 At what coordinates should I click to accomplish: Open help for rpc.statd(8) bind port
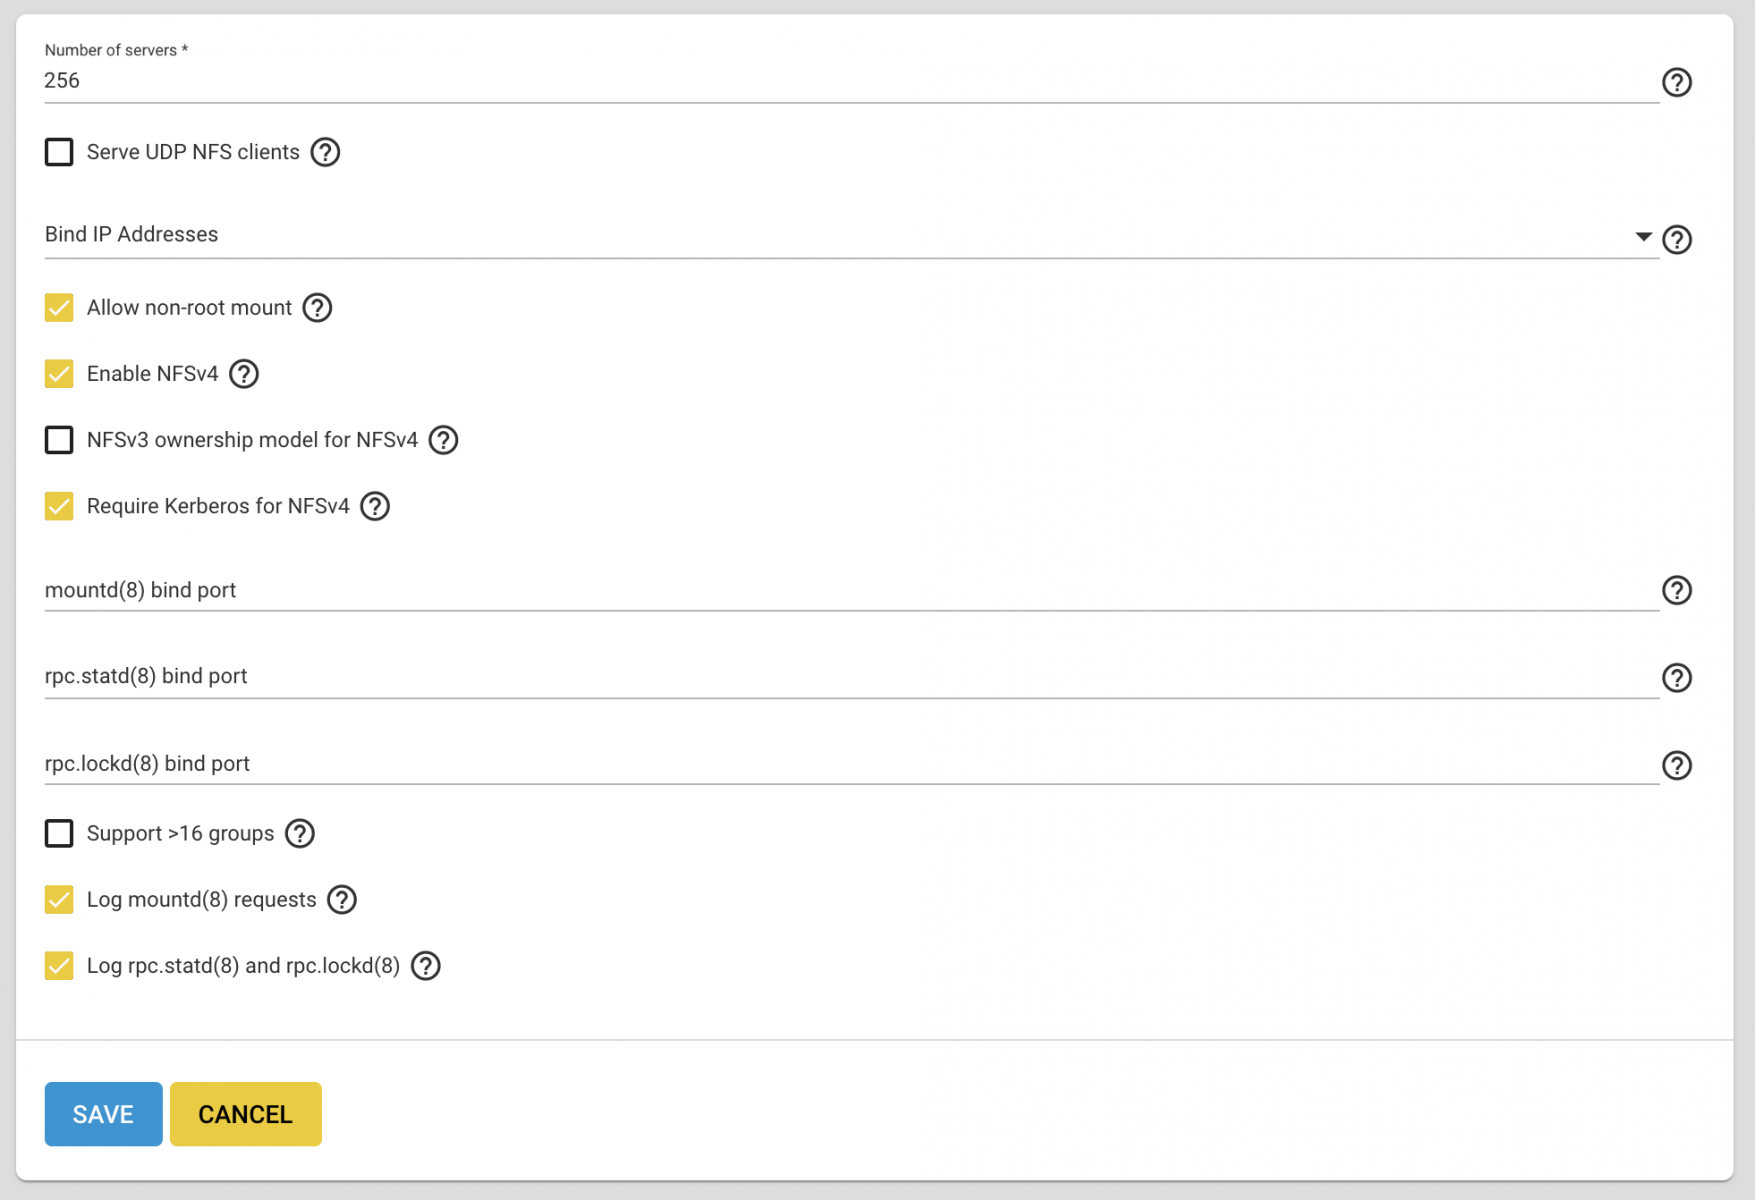(x=1676, y=677)
